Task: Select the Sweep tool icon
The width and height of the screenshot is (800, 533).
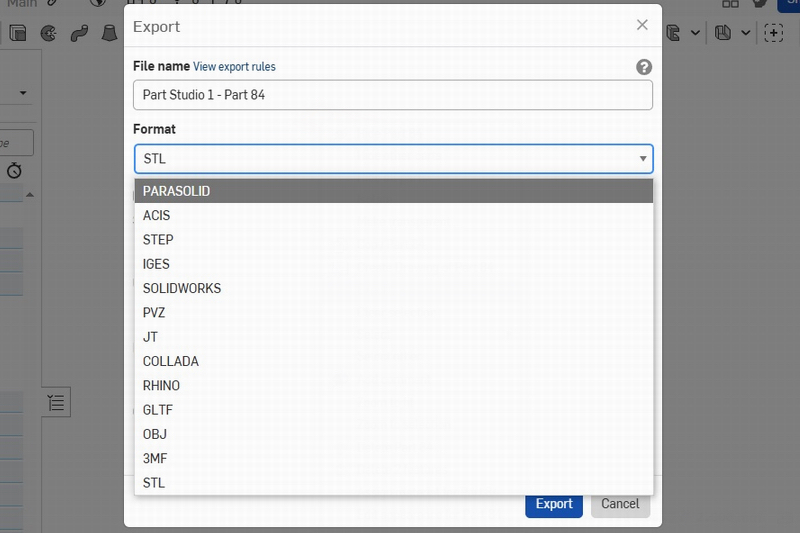Action: click(x=78, y=33)
